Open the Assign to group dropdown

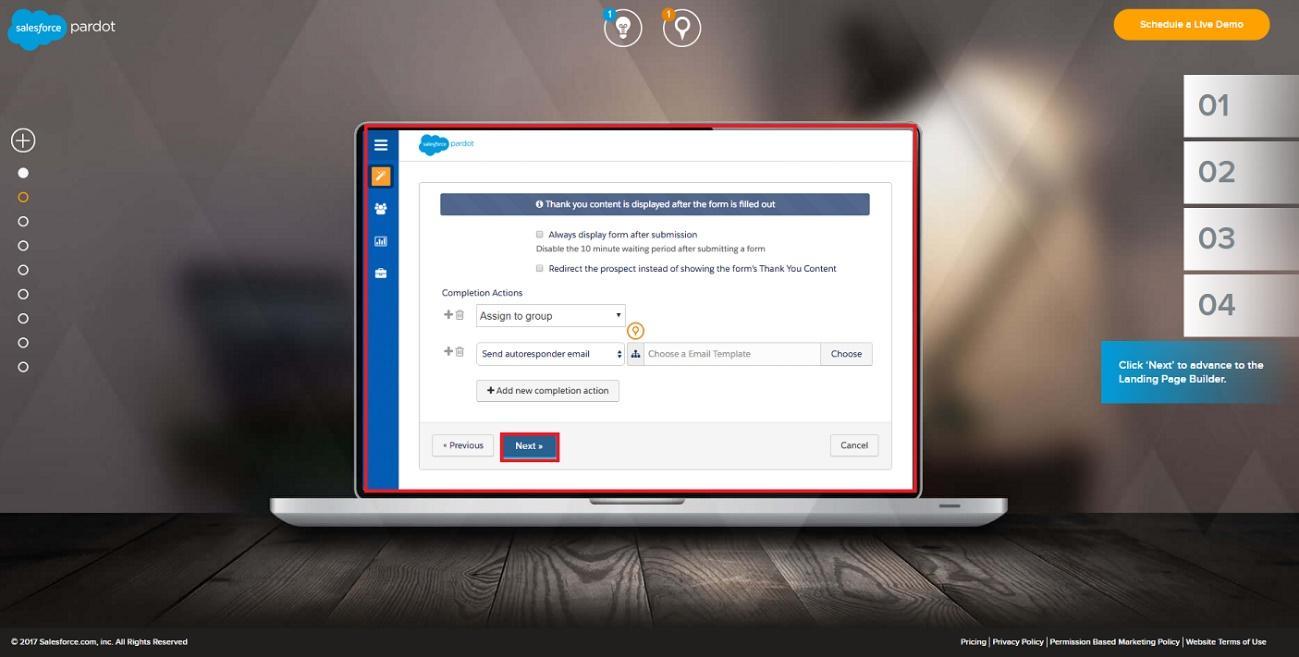click(551, 316)
